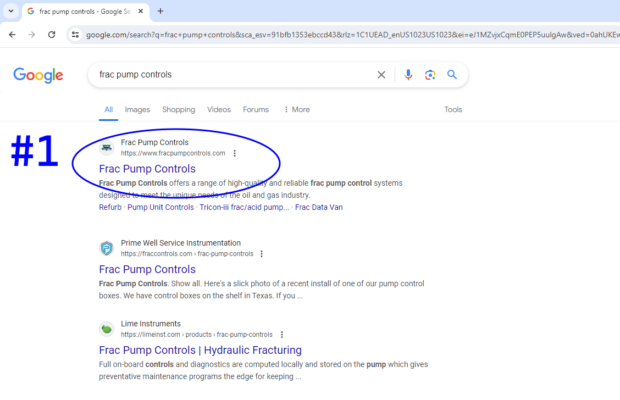This screenshot has height=400, width=620.
Task: Reload the current page
Action: (53, 34)
